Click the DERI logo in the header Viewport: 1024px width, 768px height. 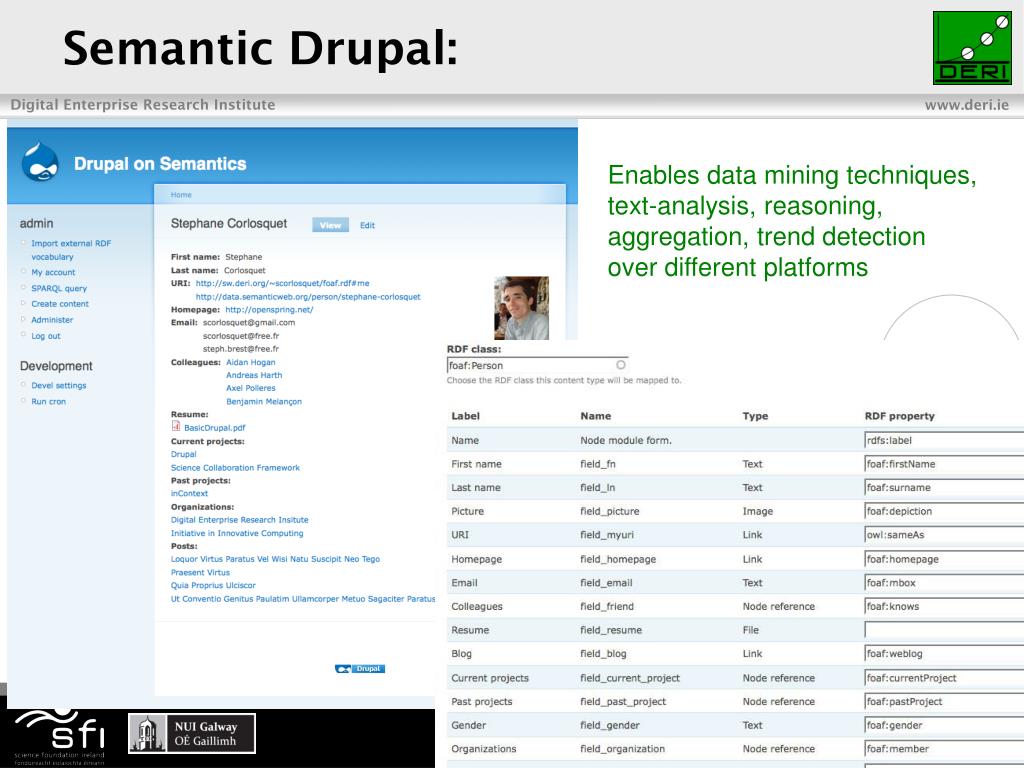coord(972,48)
